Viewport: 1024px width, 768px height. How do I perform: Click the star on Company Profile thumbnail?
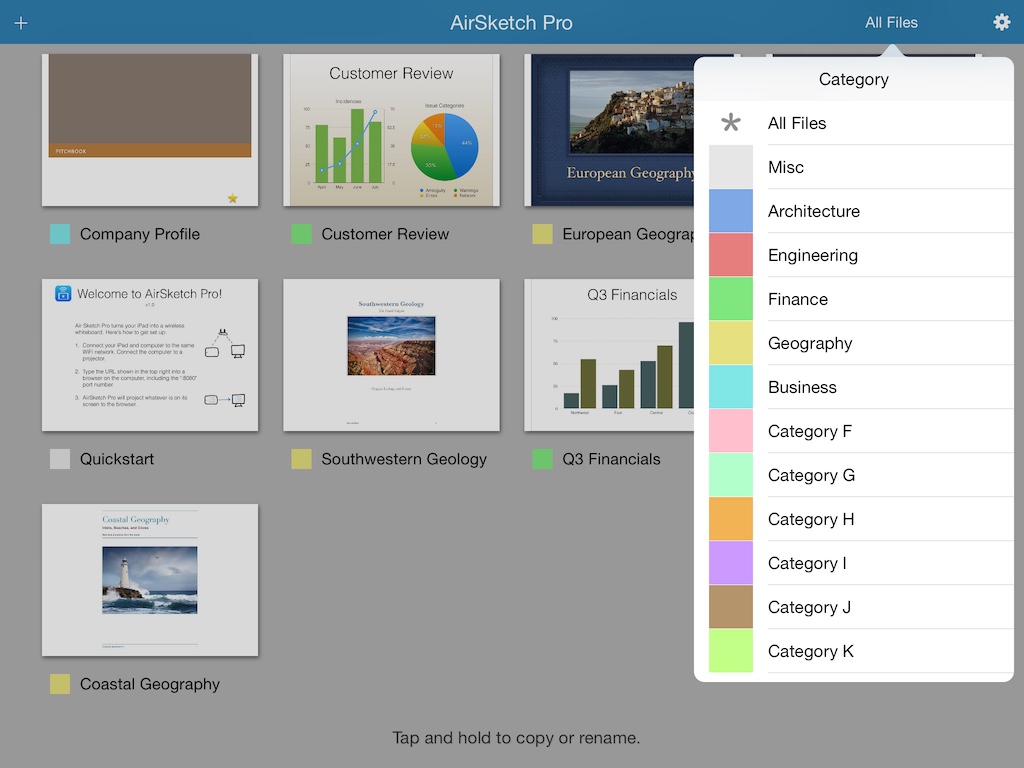pos(232,198)
